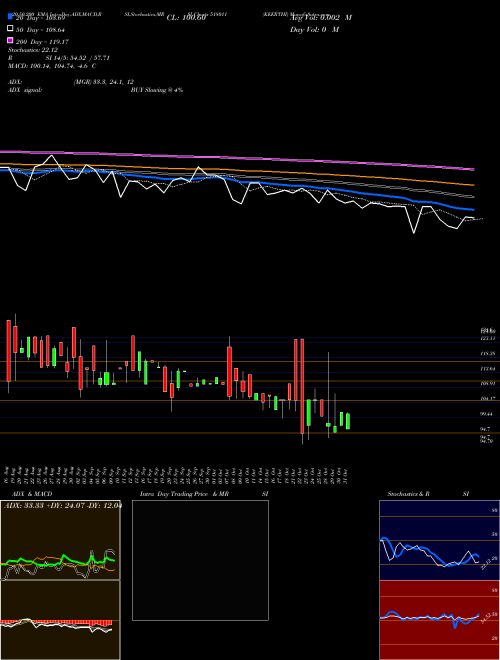
Task: Select the '50 Day = 108.64' label
Action: pyautogui.click(x=40, y=30)
